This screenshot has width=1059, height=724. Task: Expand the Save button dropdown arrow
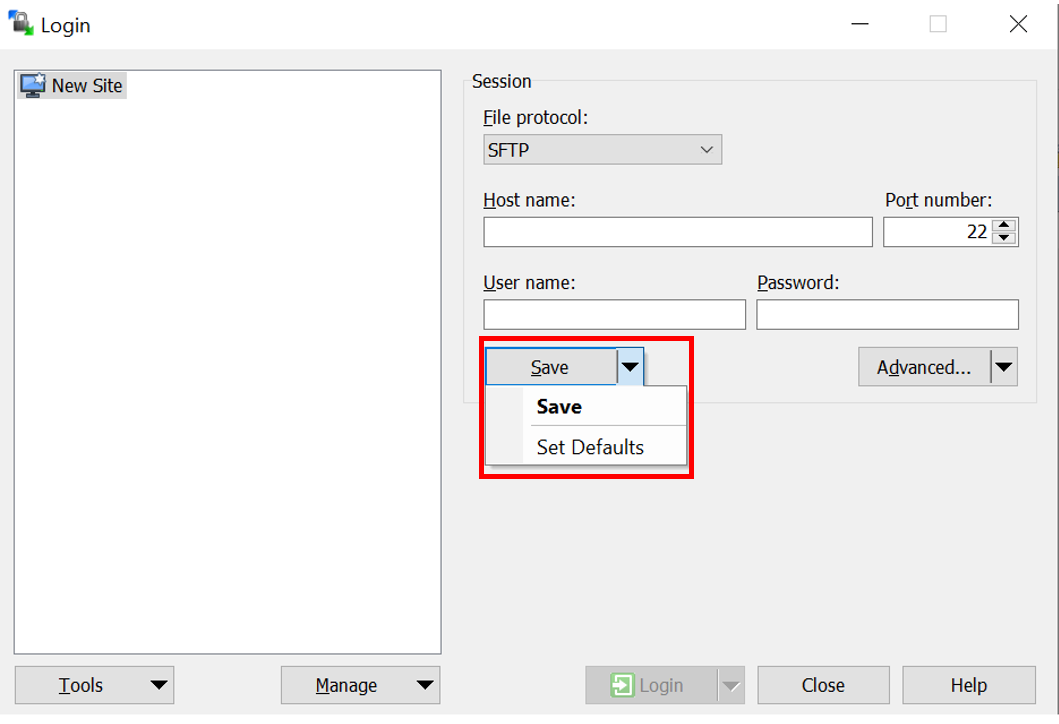[629, 367]
